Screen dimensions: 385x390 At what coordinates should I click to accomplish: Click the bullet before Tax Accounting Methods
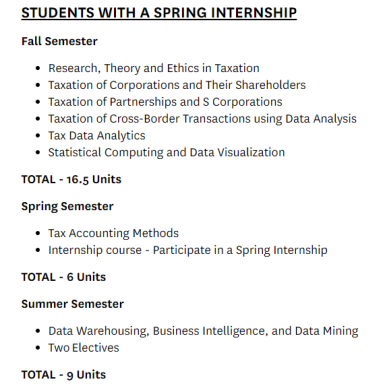(38, 233)
